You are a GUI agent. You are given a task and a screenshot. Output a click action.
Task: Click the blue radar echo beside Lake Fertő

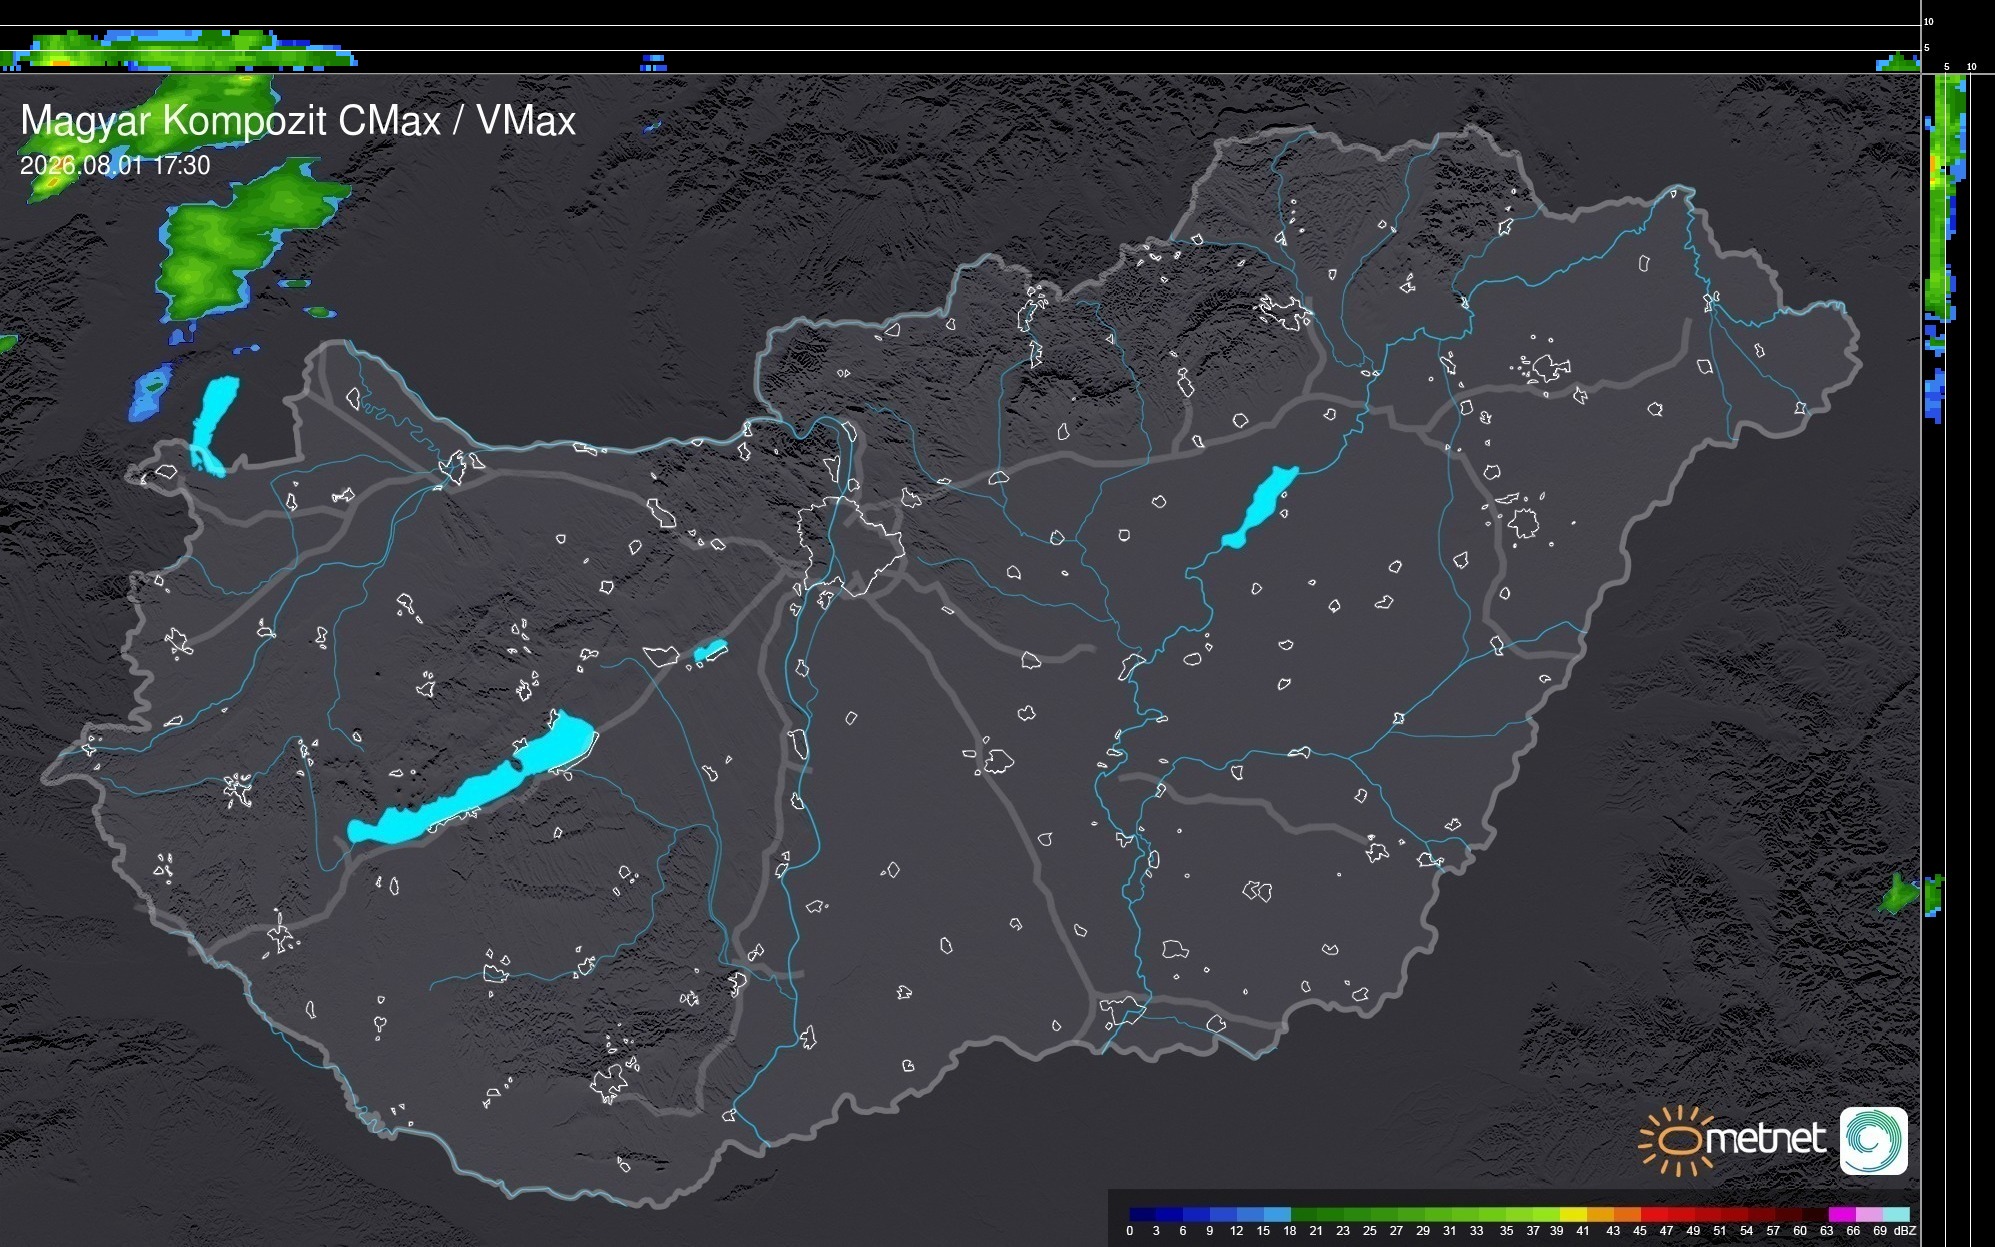(150, 393)
